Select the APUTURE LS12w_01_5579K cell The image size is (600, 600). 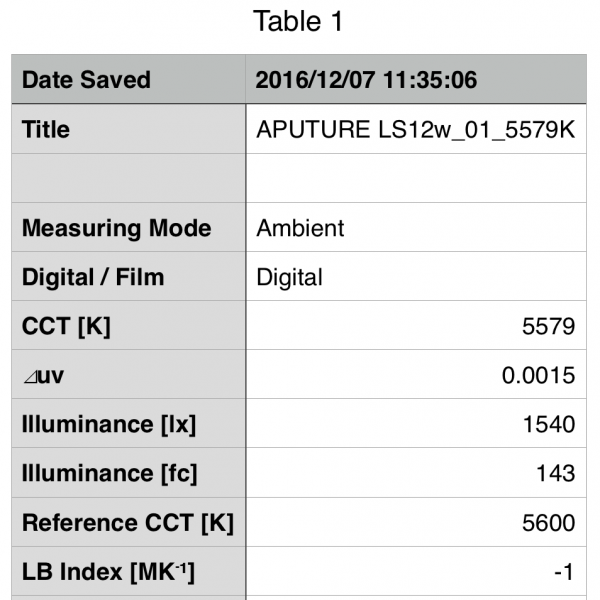pos(416,129)
